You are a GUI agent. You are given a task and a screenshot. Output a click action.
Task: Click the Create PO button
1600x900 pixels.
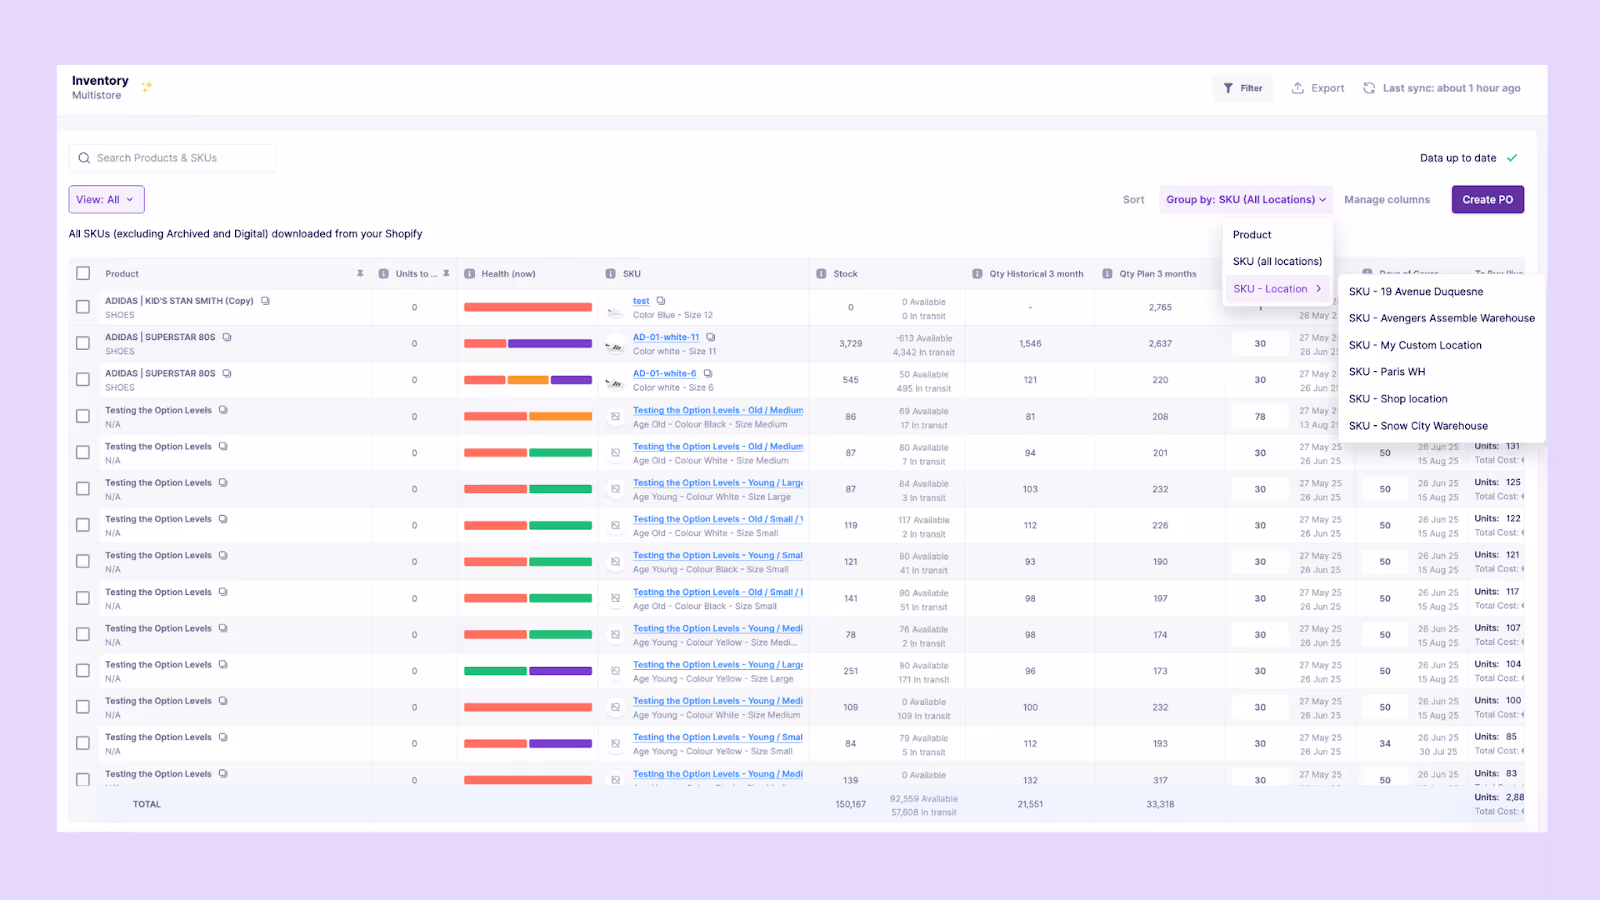[x=1488, y=199]
